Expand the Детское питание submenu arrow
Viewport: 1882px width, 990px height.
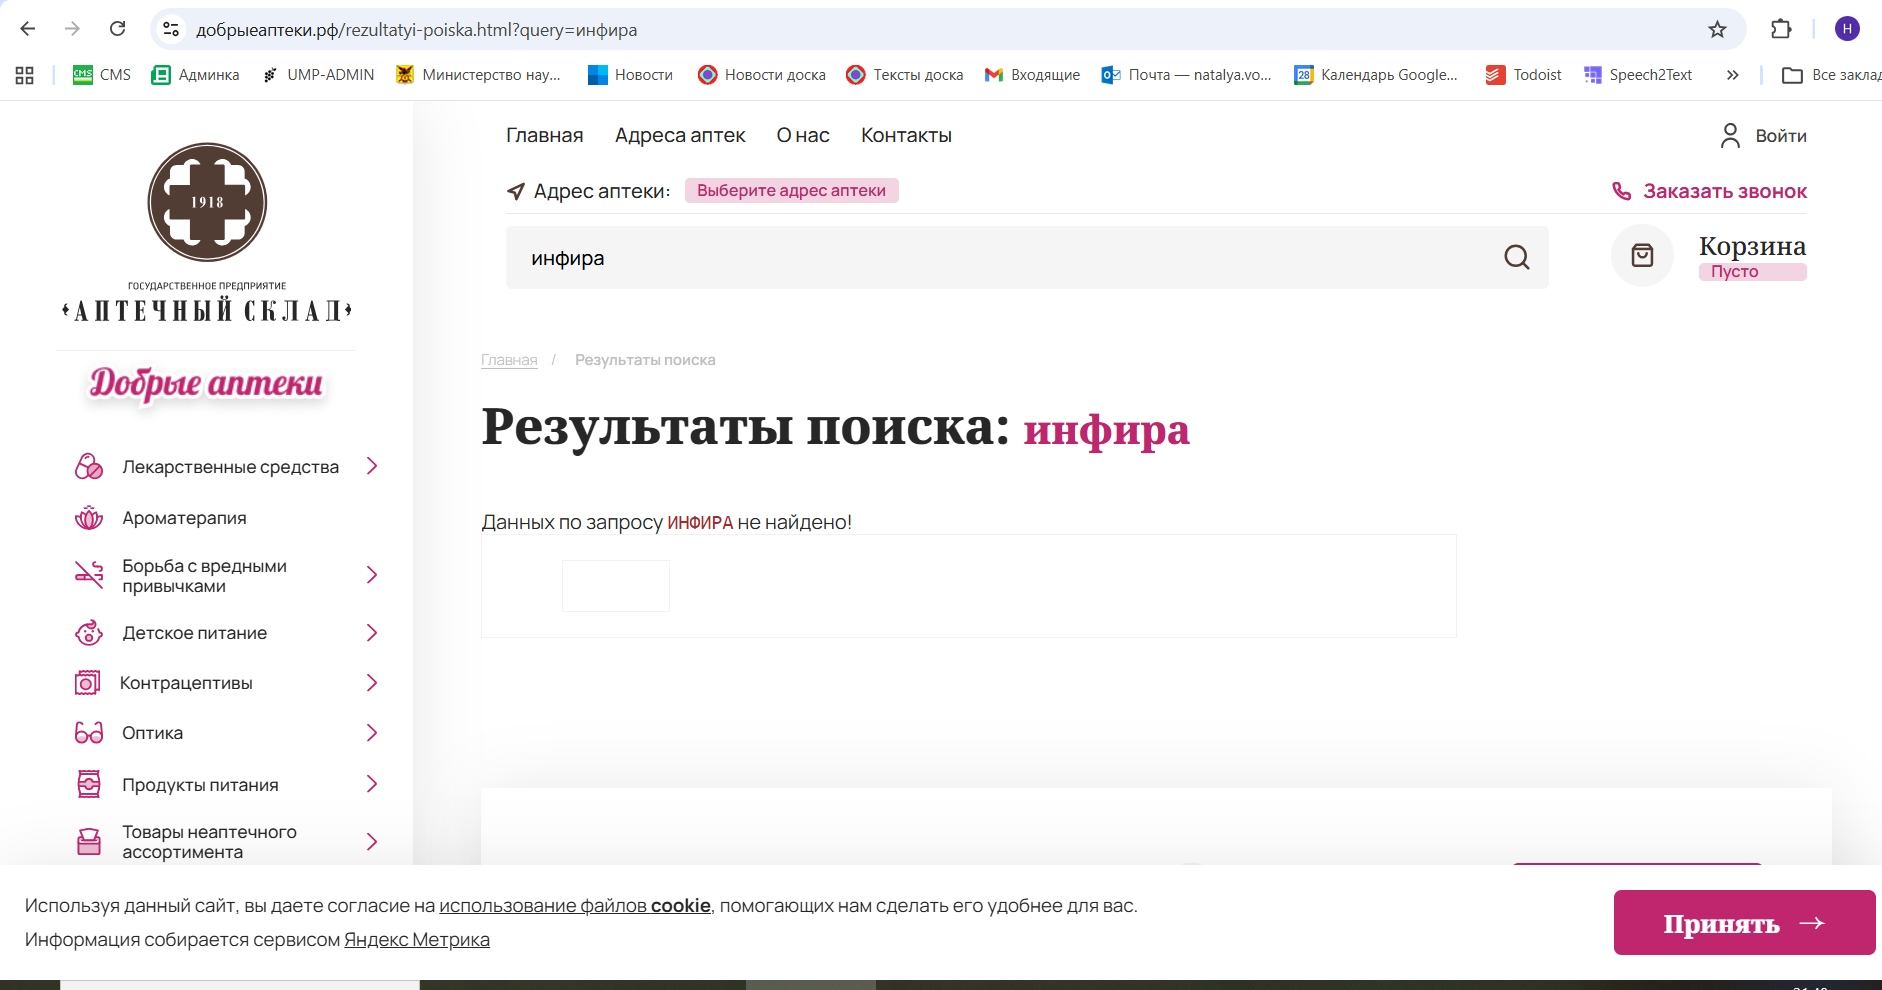(372, 633)
